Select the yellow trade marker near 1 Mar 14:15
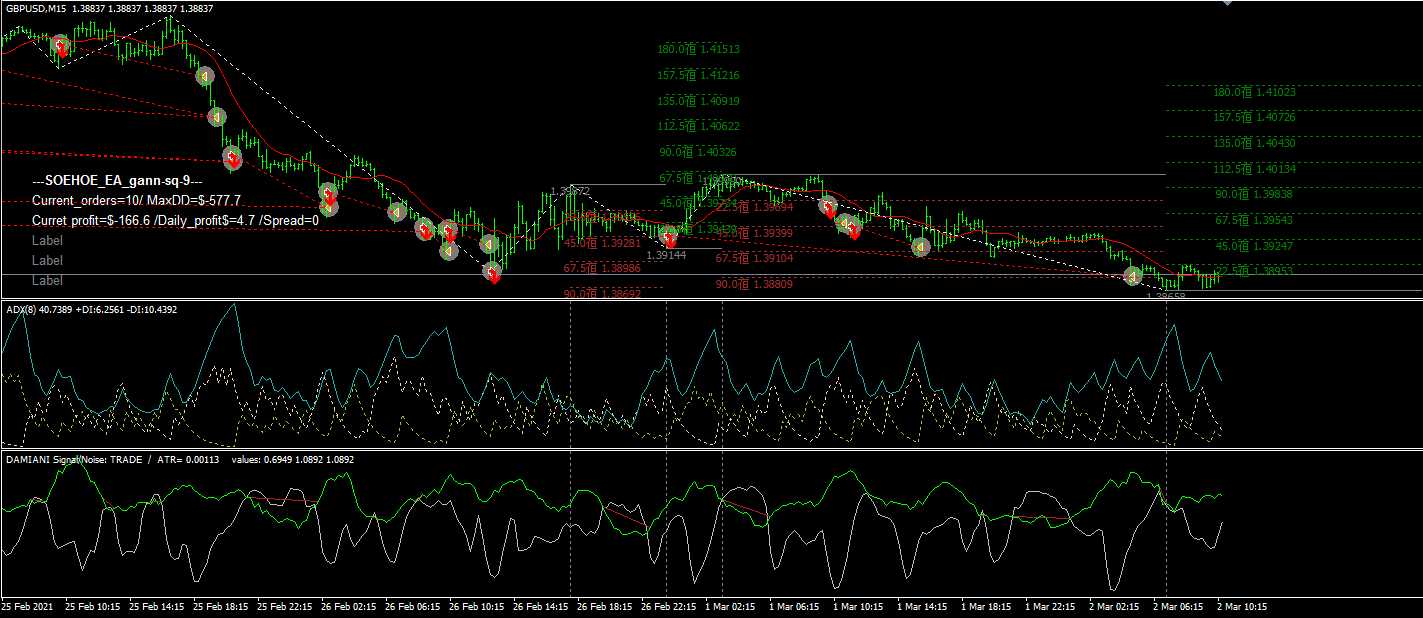This screenshot has height=618, width=1423. tap(920, 246)
